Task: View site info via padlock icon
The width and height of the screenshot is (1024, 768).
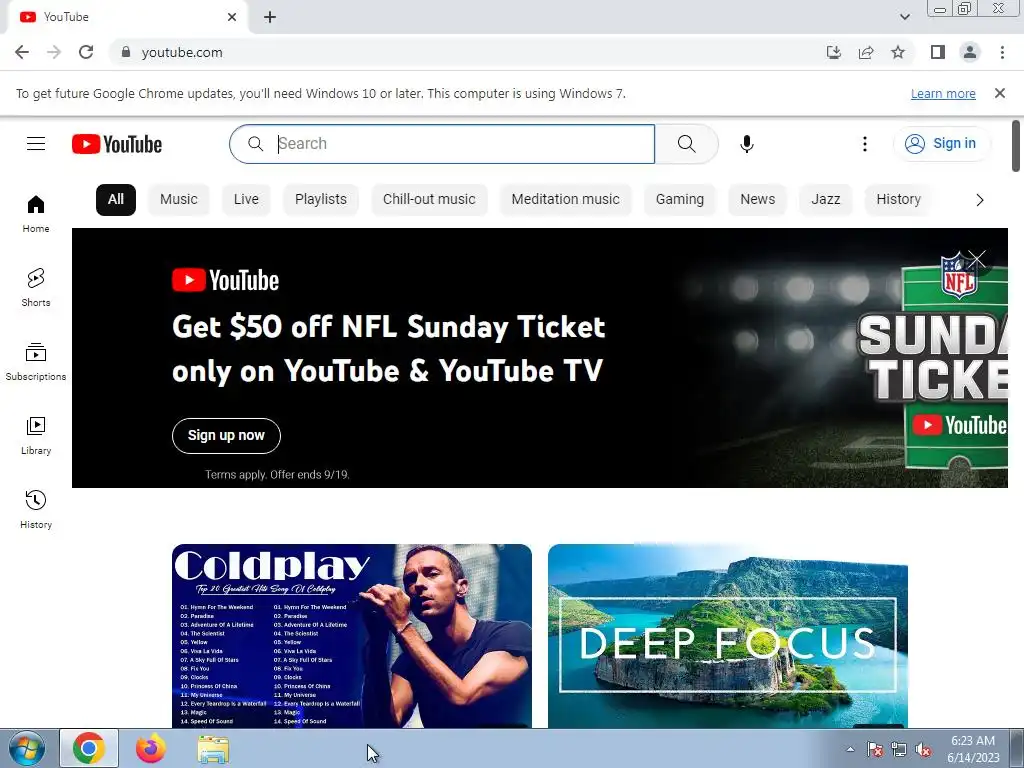Action: [x=126, y=52]
